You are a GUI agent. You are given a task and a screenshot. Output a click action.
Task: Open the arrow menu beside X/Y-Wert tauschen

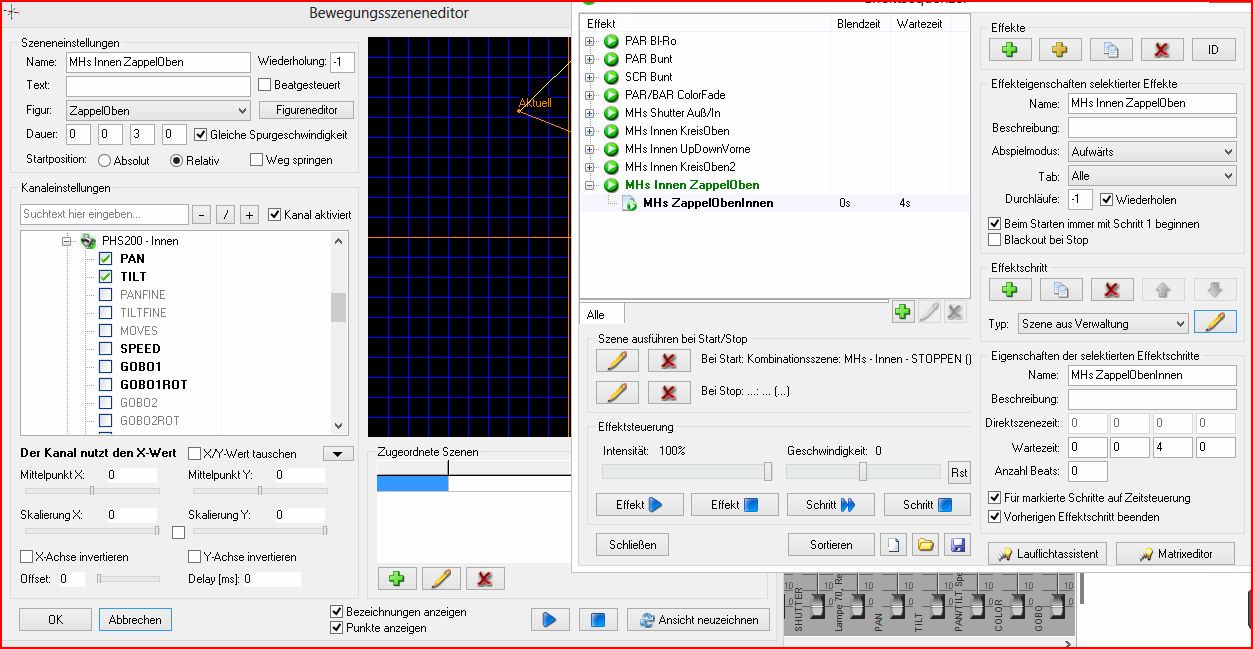coord(338,453)
